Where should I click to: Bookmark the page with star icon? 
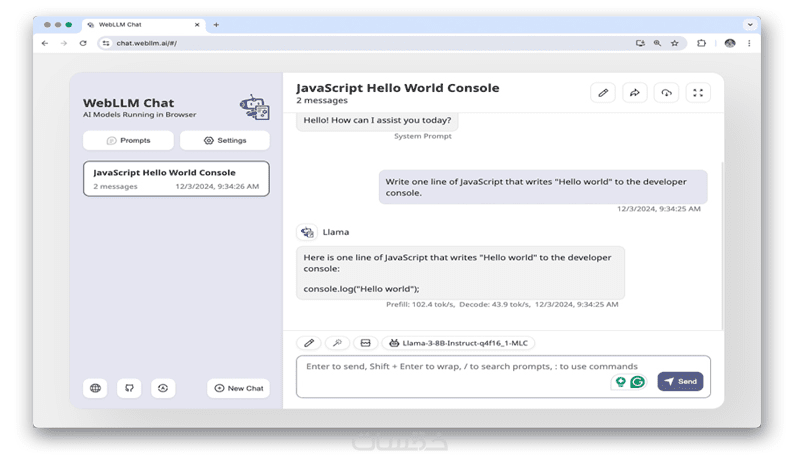(x=674, y=43)
